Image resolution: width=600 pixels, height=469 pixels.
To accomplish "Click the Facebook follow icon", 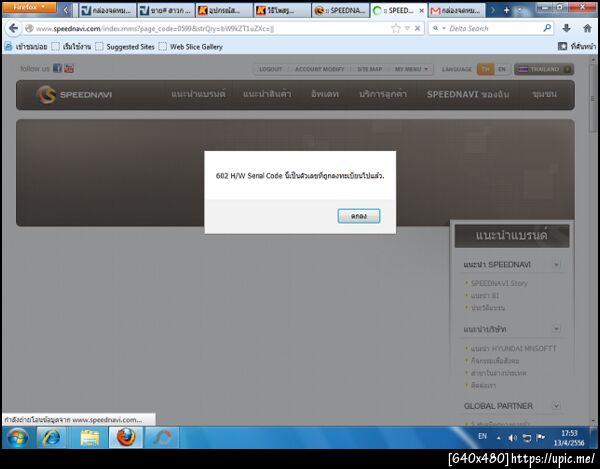I will coord(57,68).
